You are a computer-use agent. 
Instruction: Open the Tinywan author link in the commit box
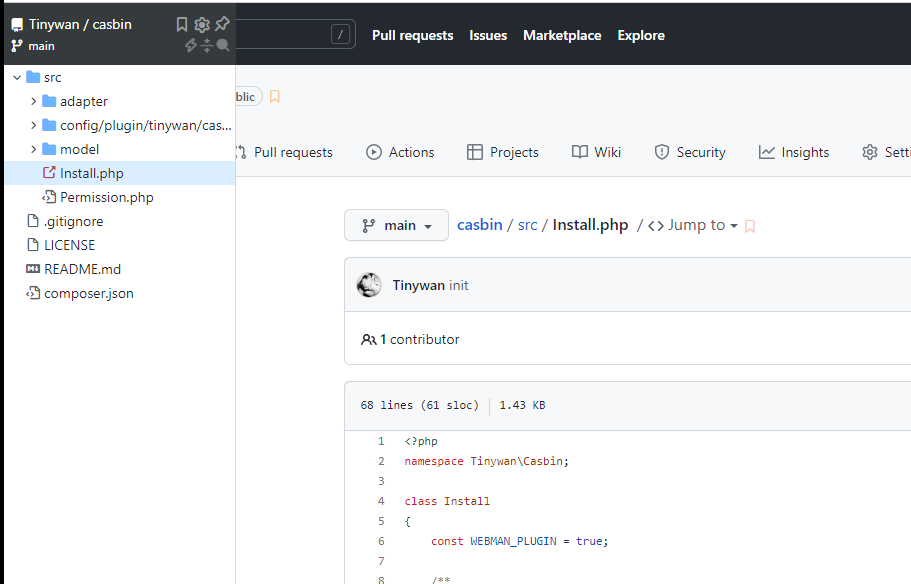pos(418,285)
